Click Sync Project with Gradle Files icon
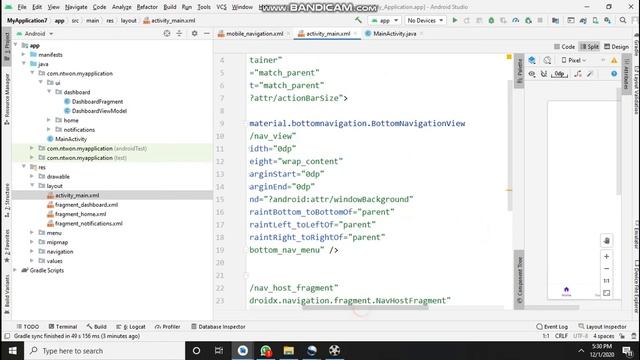This screenshot has width=640, height=360. [x=583, y=20]
